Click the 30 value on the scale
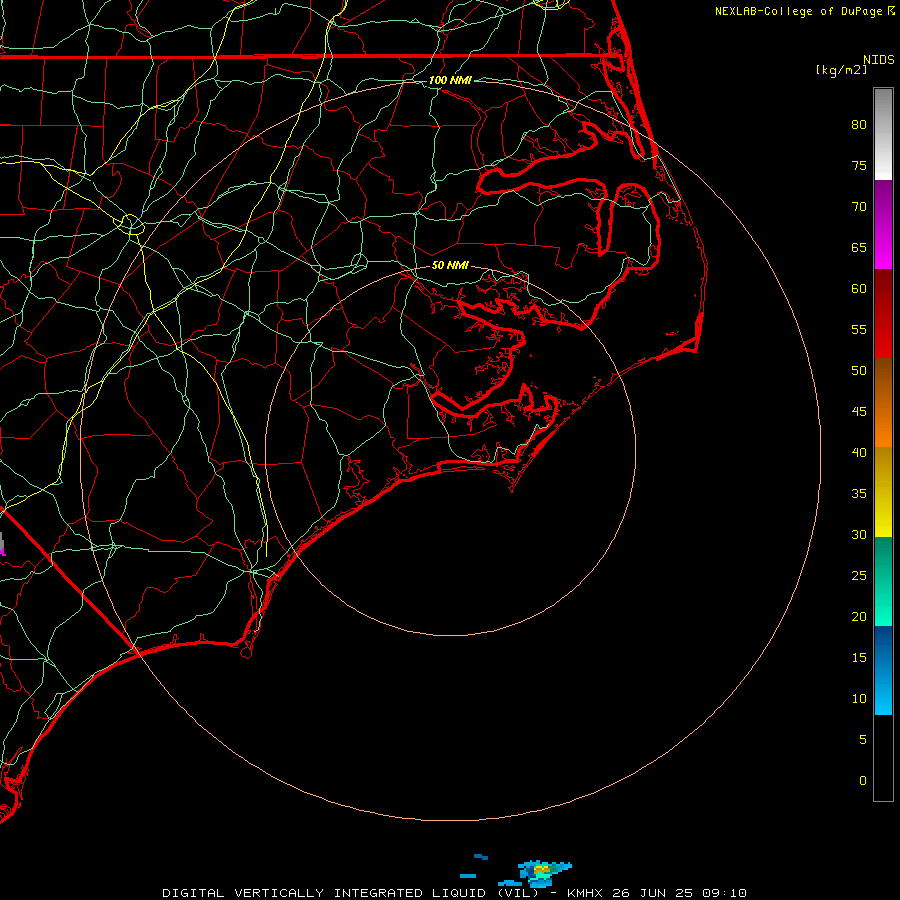The width and height of the screenshot is (900, 900). coord(859,534)
